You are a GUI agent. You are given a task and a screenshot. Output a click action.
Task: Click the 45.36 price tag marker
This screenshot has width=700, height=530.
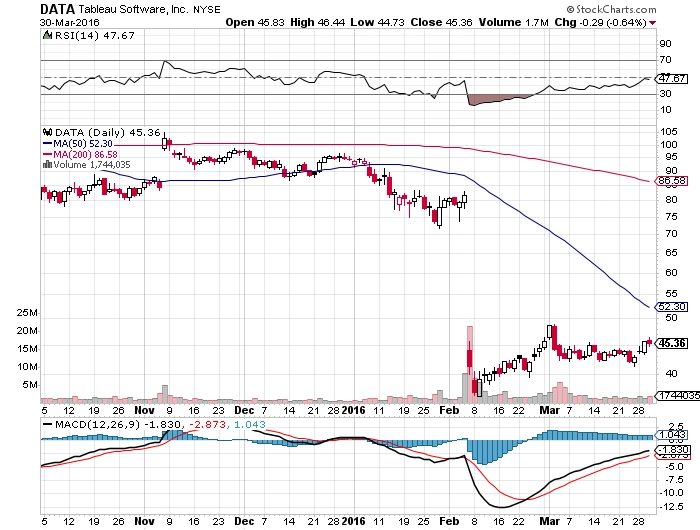[x=672, y=343]
